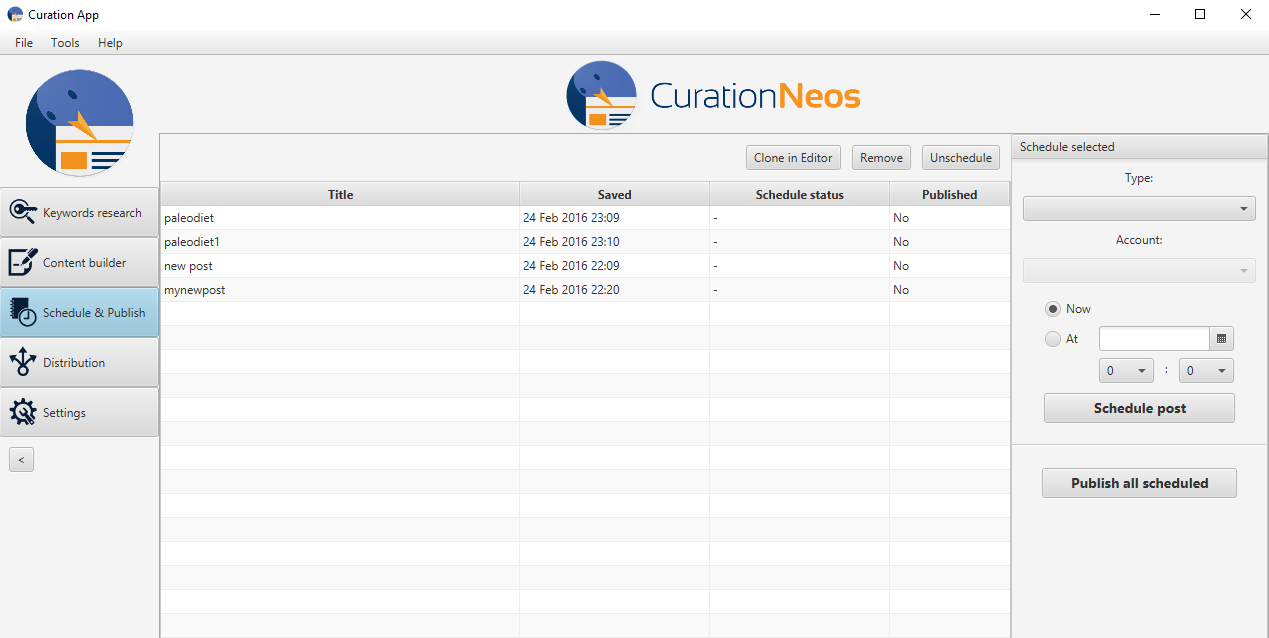The height and width of the screenshot is (638, 1269).
Task: Select the mynewpost row title
Action: 195,290
